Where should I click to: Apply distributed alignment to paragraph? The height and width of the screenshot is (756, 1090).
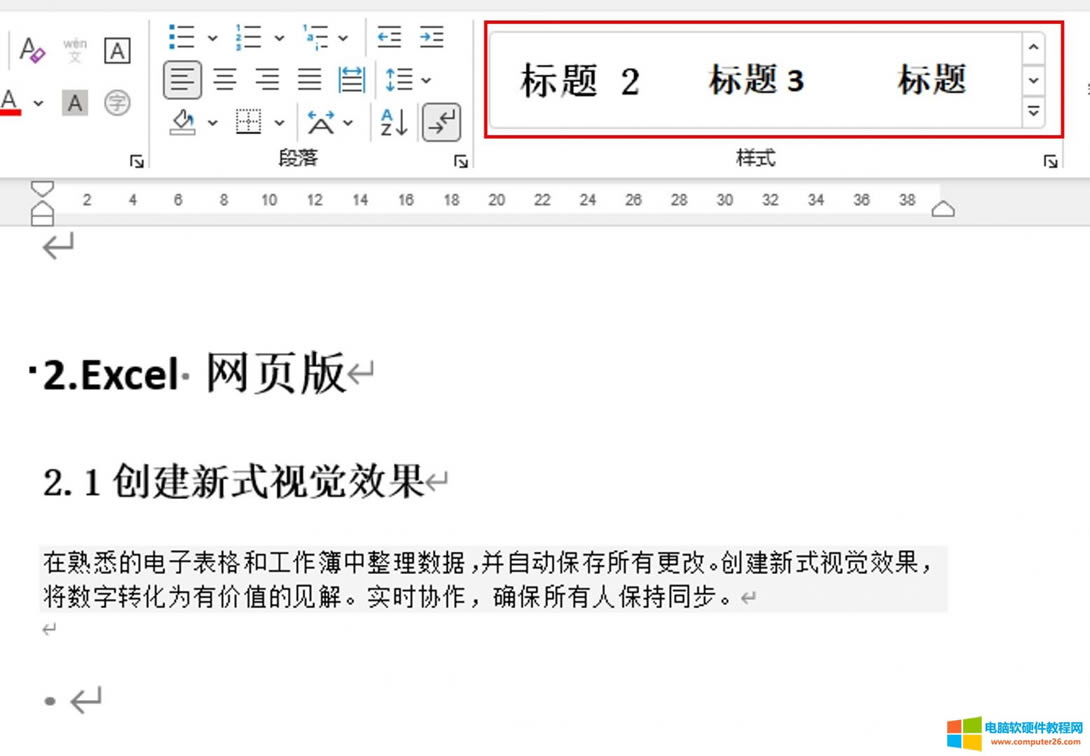coord(351,80)
